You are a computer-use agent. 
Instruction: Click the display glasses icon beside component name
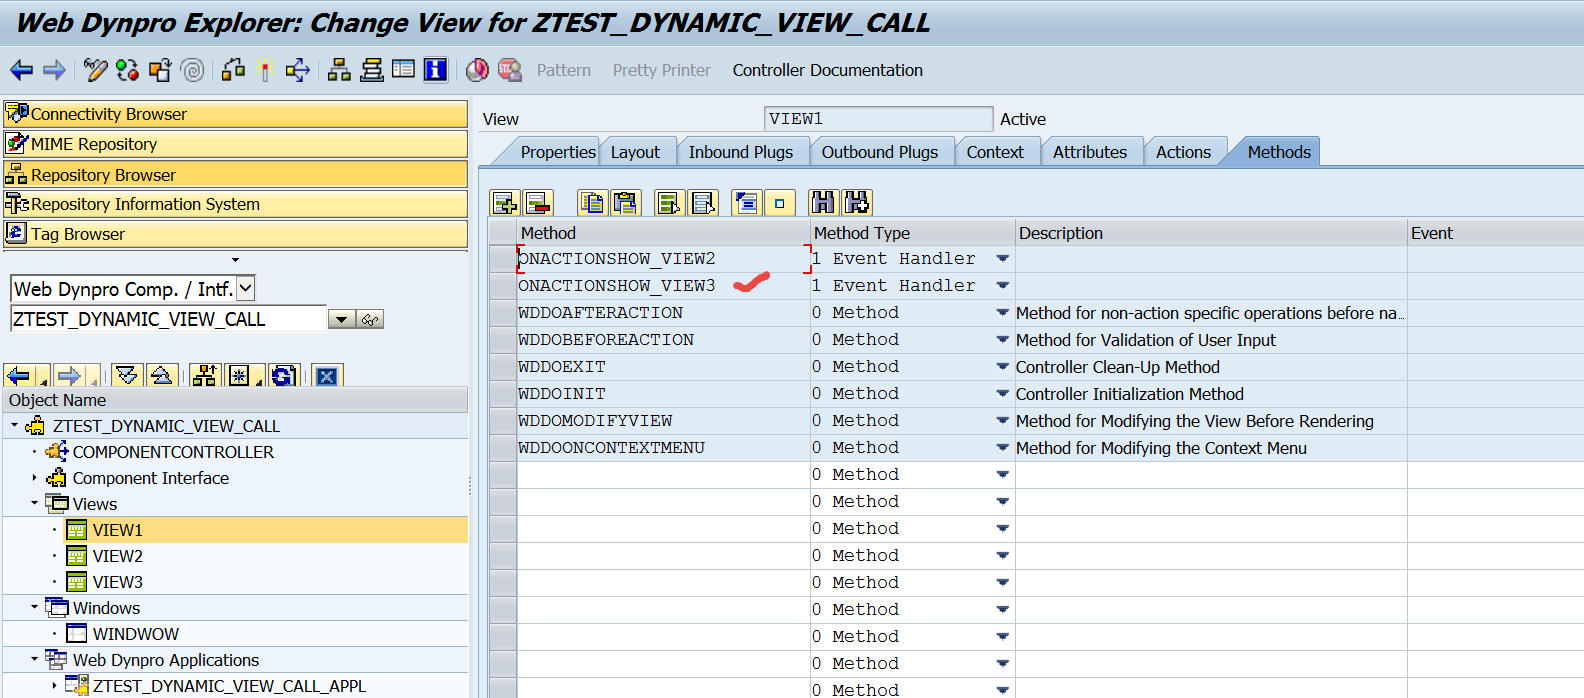click(370, 320)
